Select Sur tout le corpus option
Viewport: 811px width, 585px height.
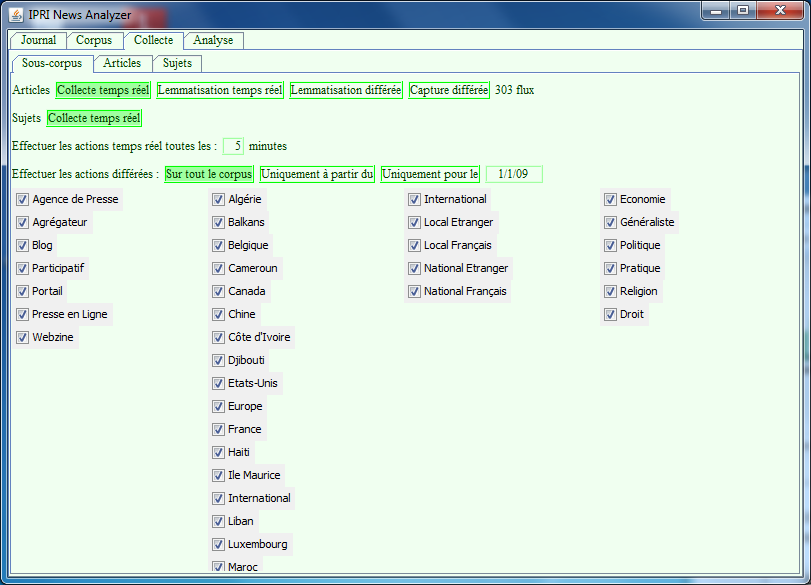209,174
